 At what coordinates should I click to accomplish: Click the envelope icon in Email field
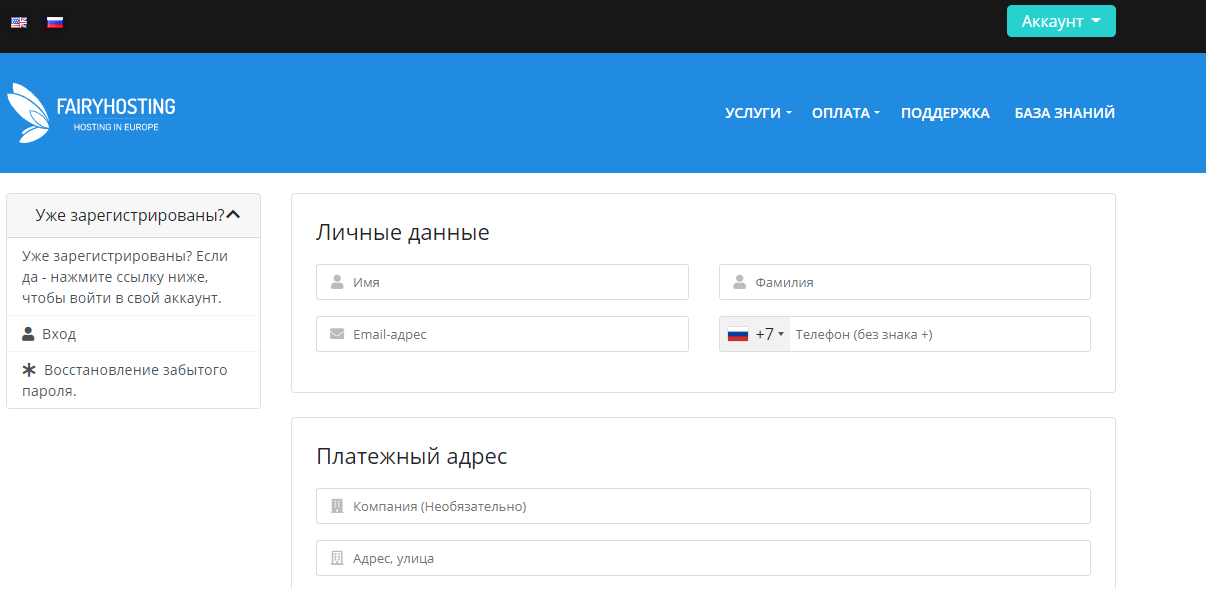(x=337, y=334)
